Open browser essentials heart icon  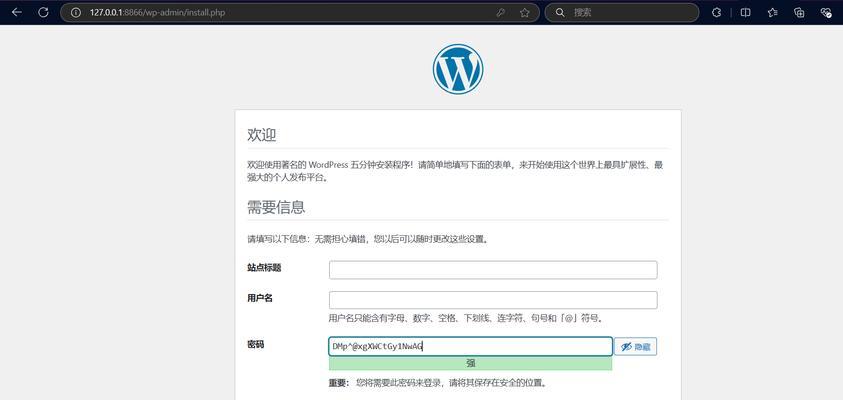(x=826, y=12)
